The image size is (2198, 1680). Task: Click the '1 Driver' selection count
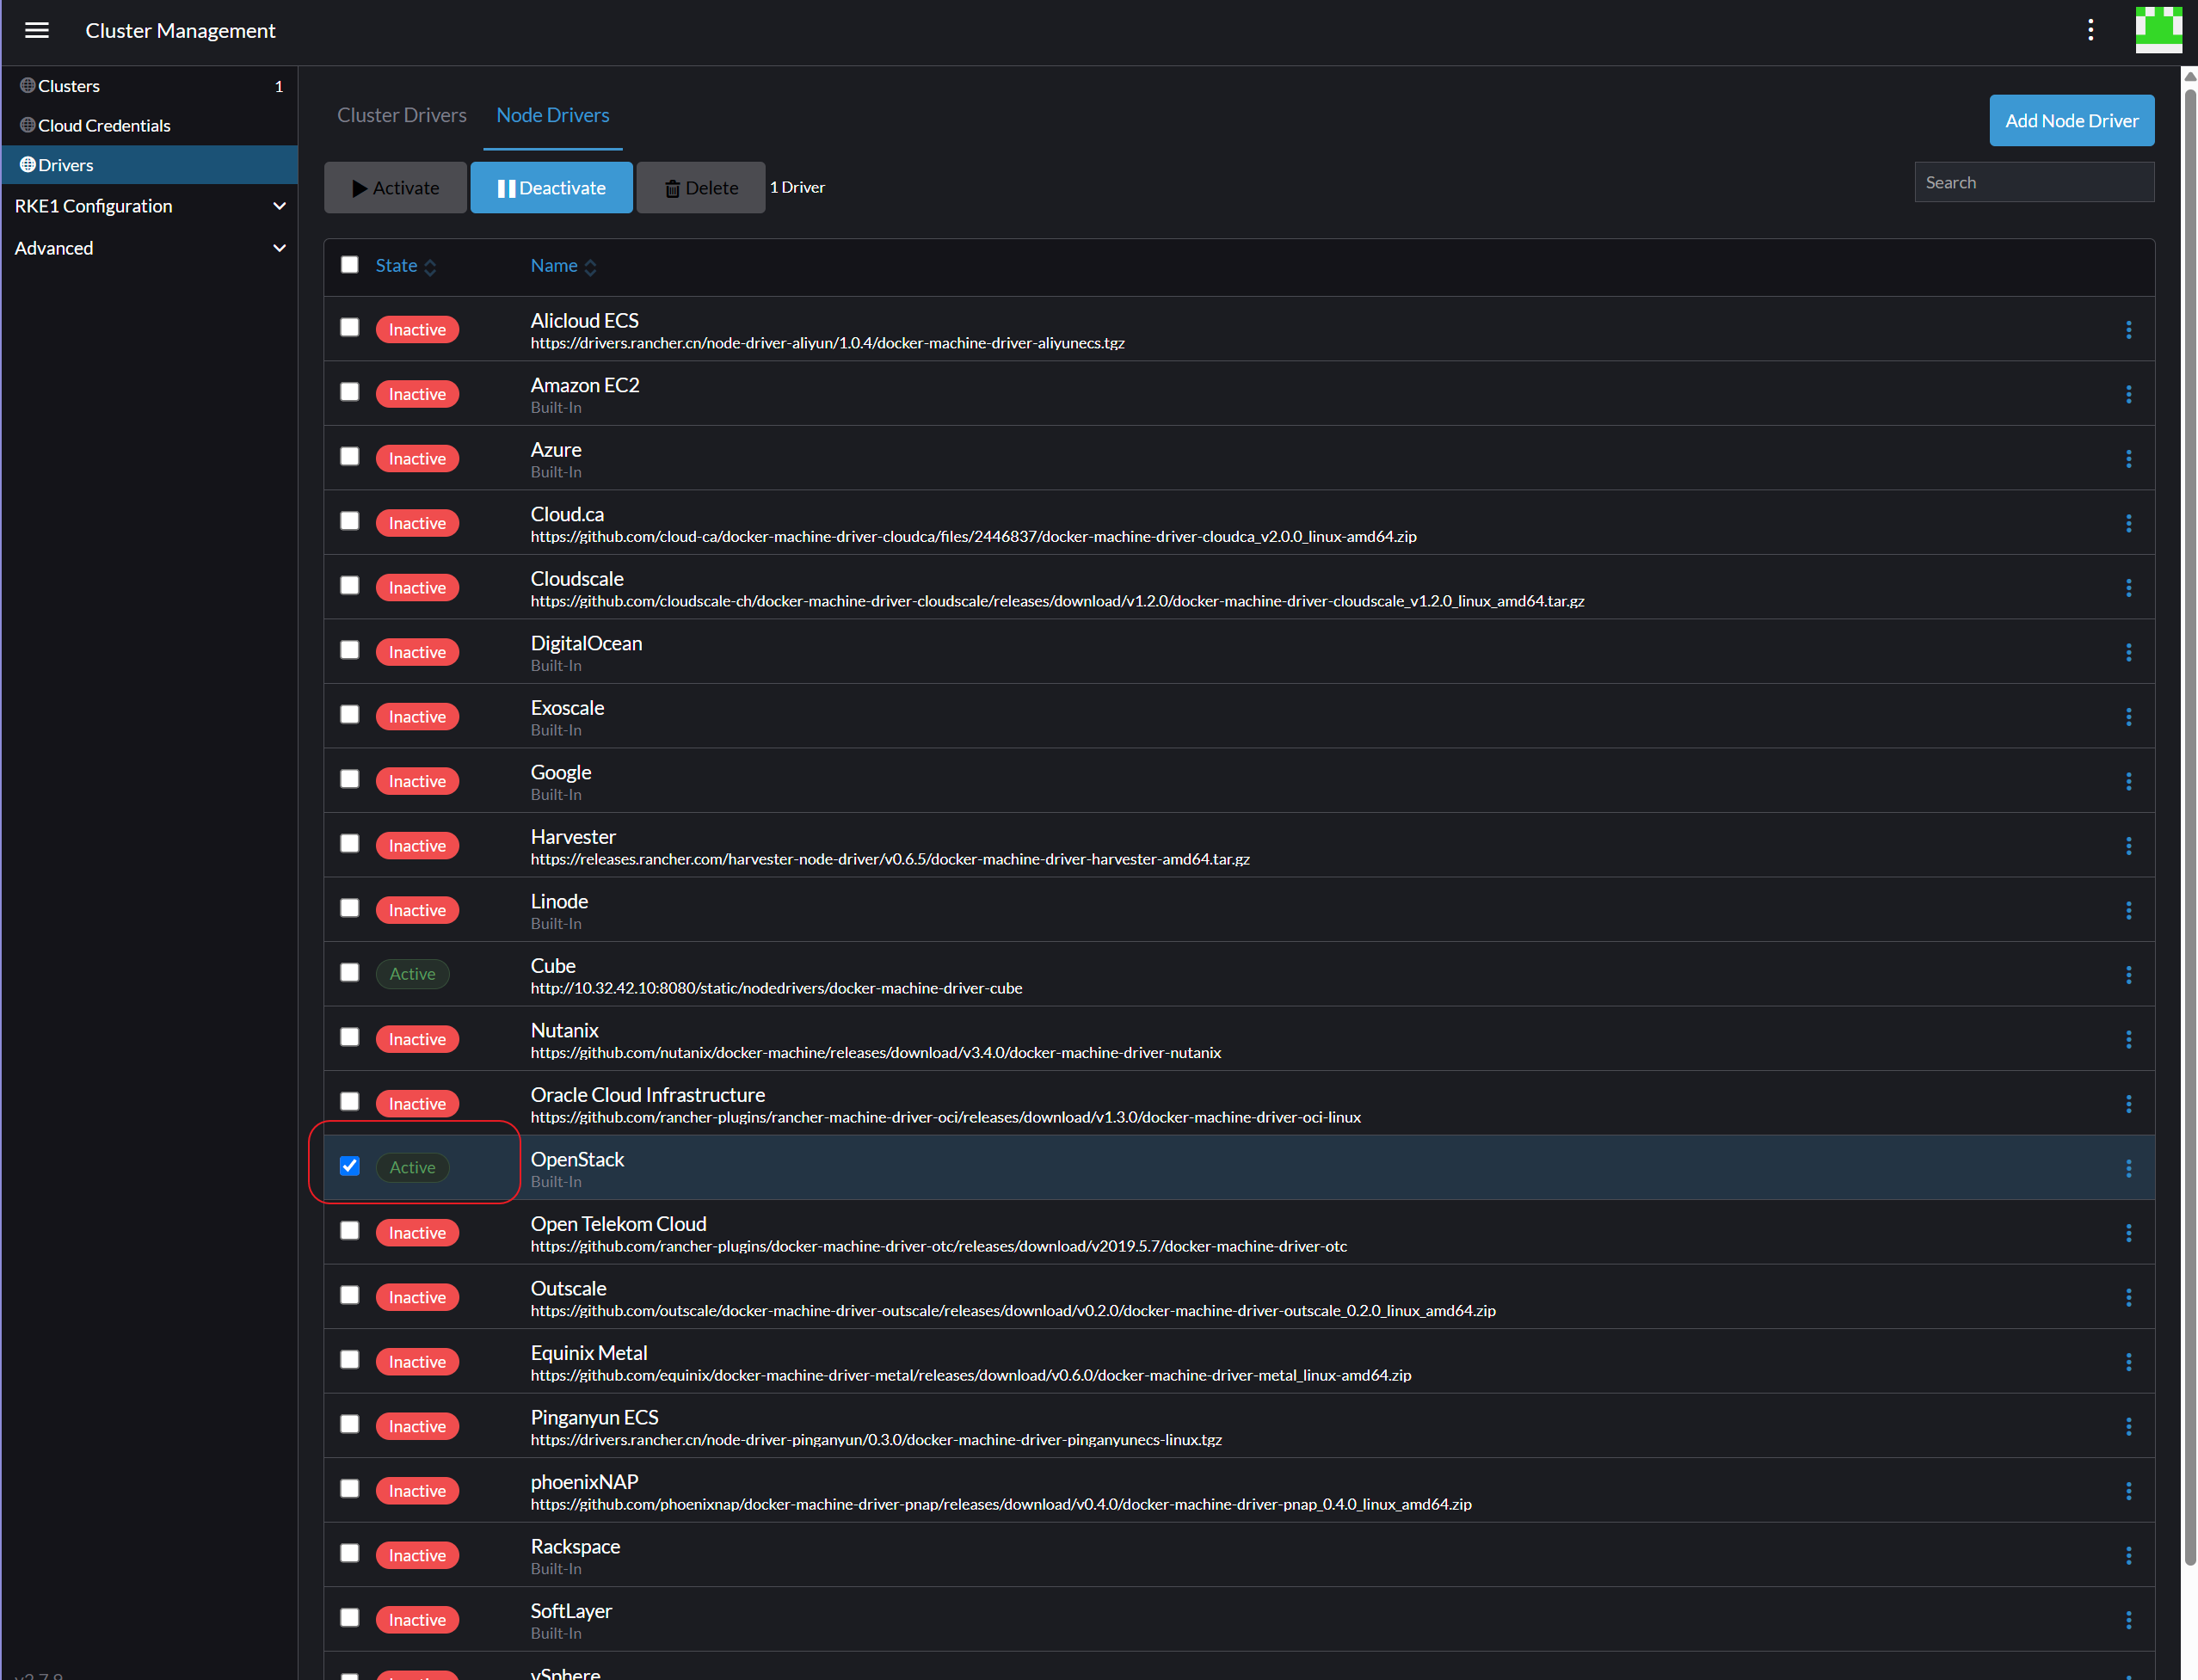(x=797, y=187)
